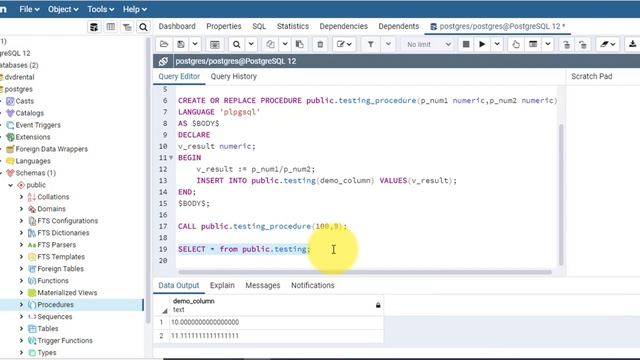
Task: Select the Query Editor tab
Action: [x=179, y=76]
